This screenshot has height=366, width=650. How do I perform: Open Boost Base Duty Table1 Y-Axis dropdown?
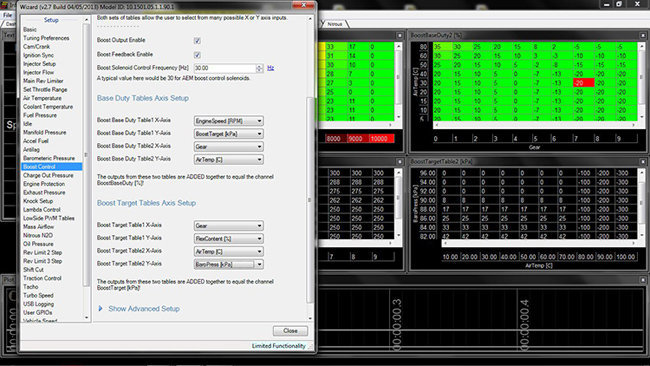pyautogui.click(x=228, y=134)
